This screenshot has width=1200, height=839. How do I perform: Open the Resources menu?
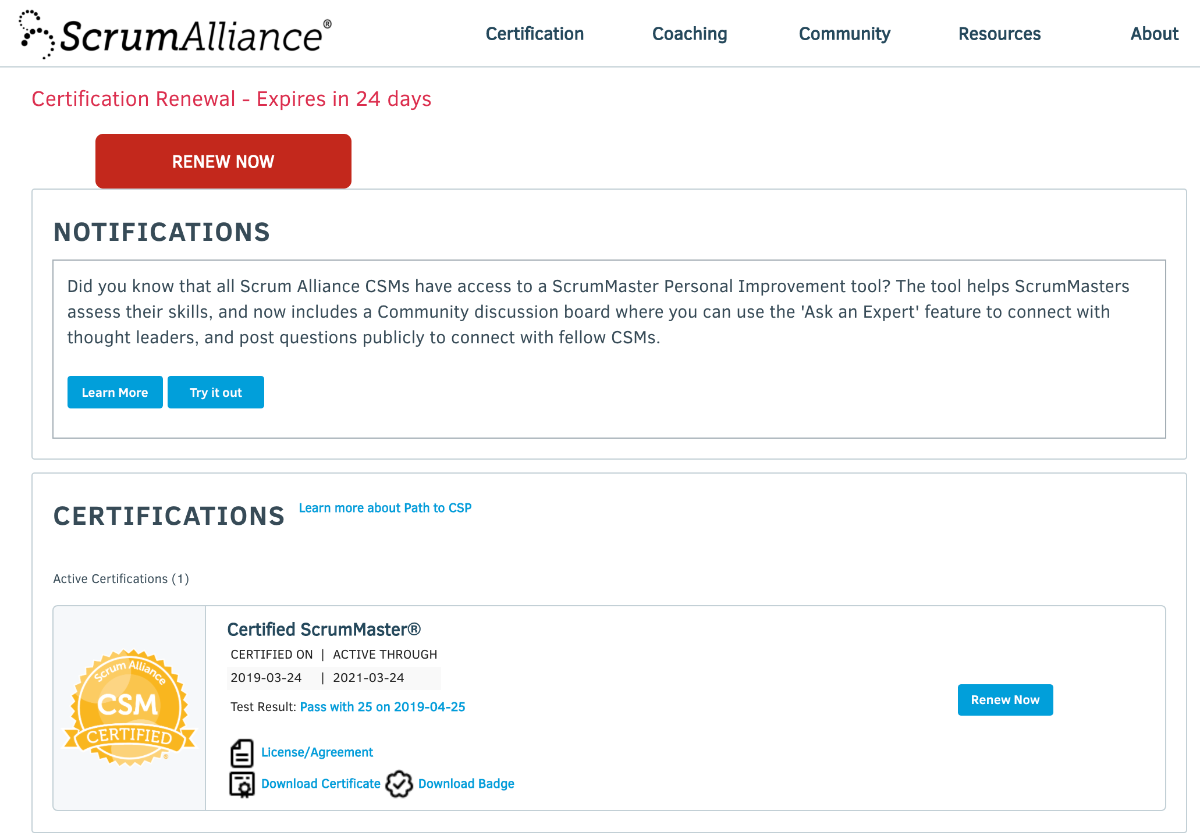(999, 34)
